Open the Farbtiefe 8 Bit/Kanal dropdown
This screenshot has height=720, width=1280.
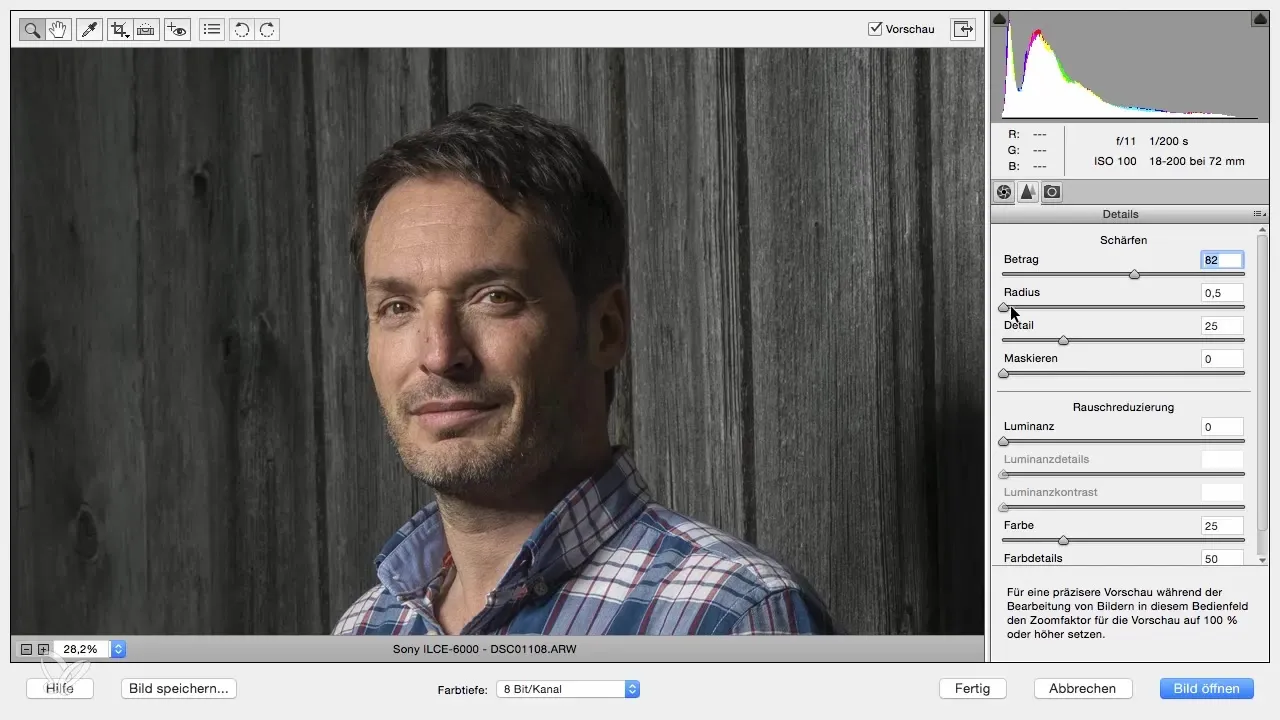(x=568, y=689)
